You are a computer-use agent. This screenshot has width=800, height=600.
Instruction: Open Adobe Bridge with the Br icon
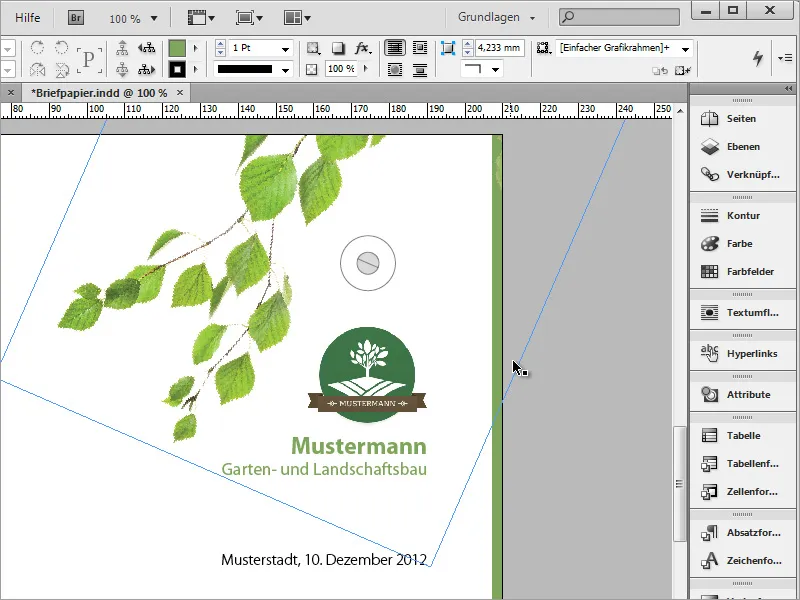tap(76, 18)
